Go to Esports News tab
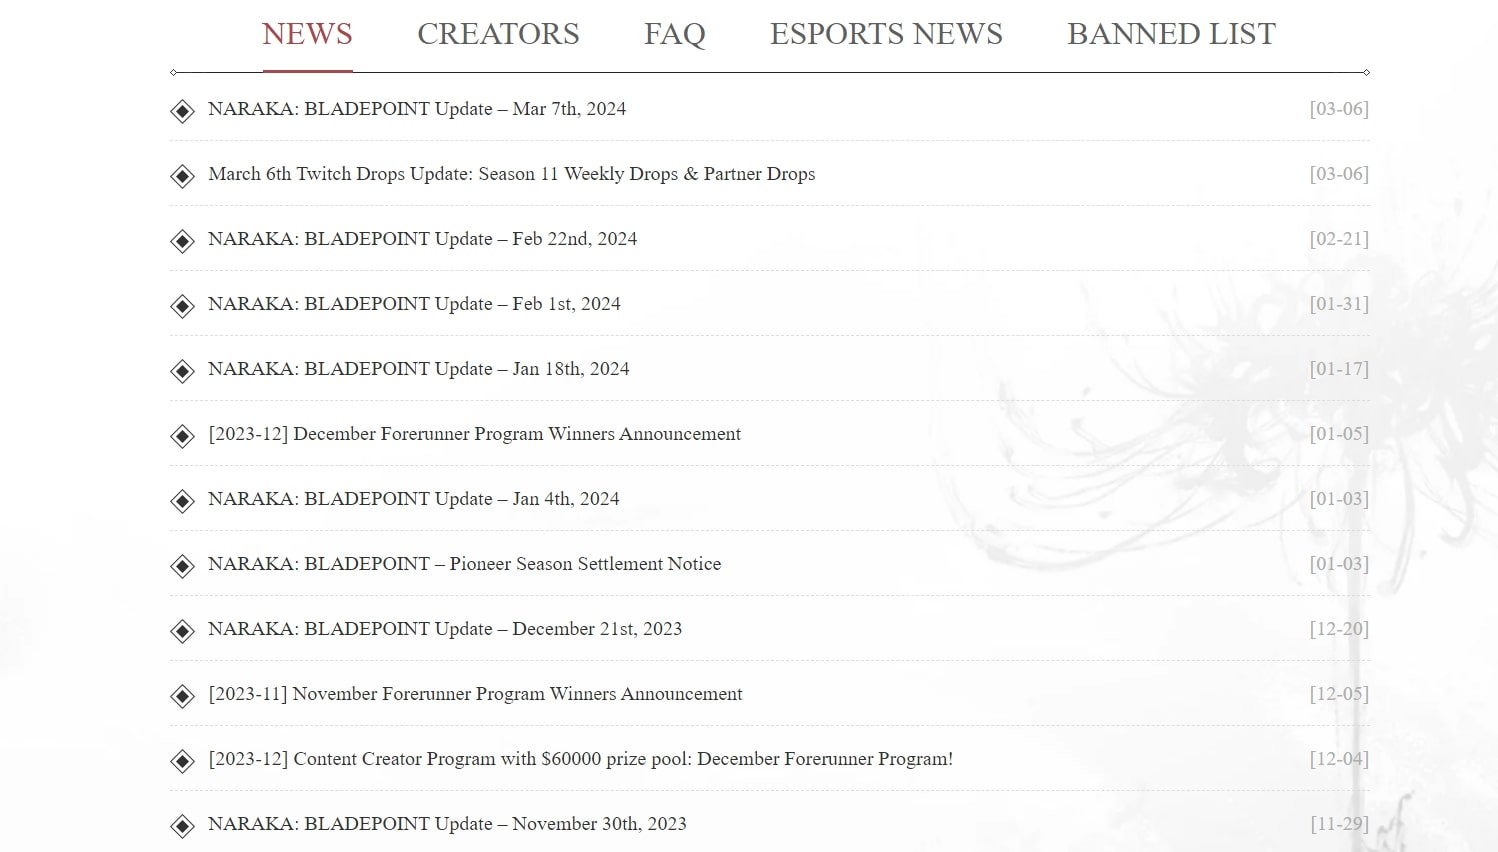Screen dimensions: 1498x852 pos(886,34)
